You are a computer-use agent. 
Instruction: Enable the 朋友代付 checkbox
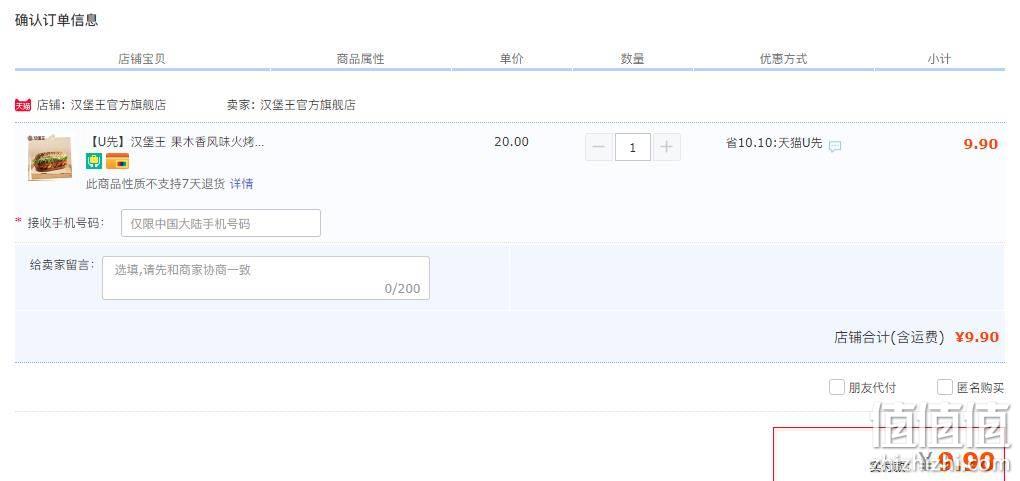pos(837,387)
